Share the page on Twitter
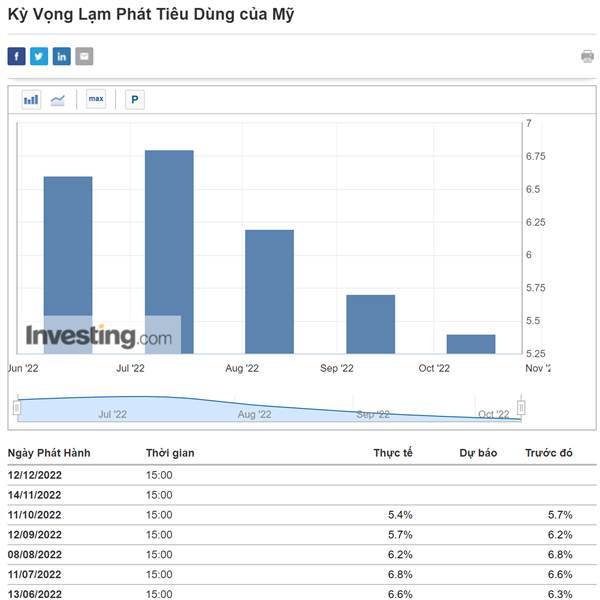This screenshot has width=600, height=600. point(39,56)
